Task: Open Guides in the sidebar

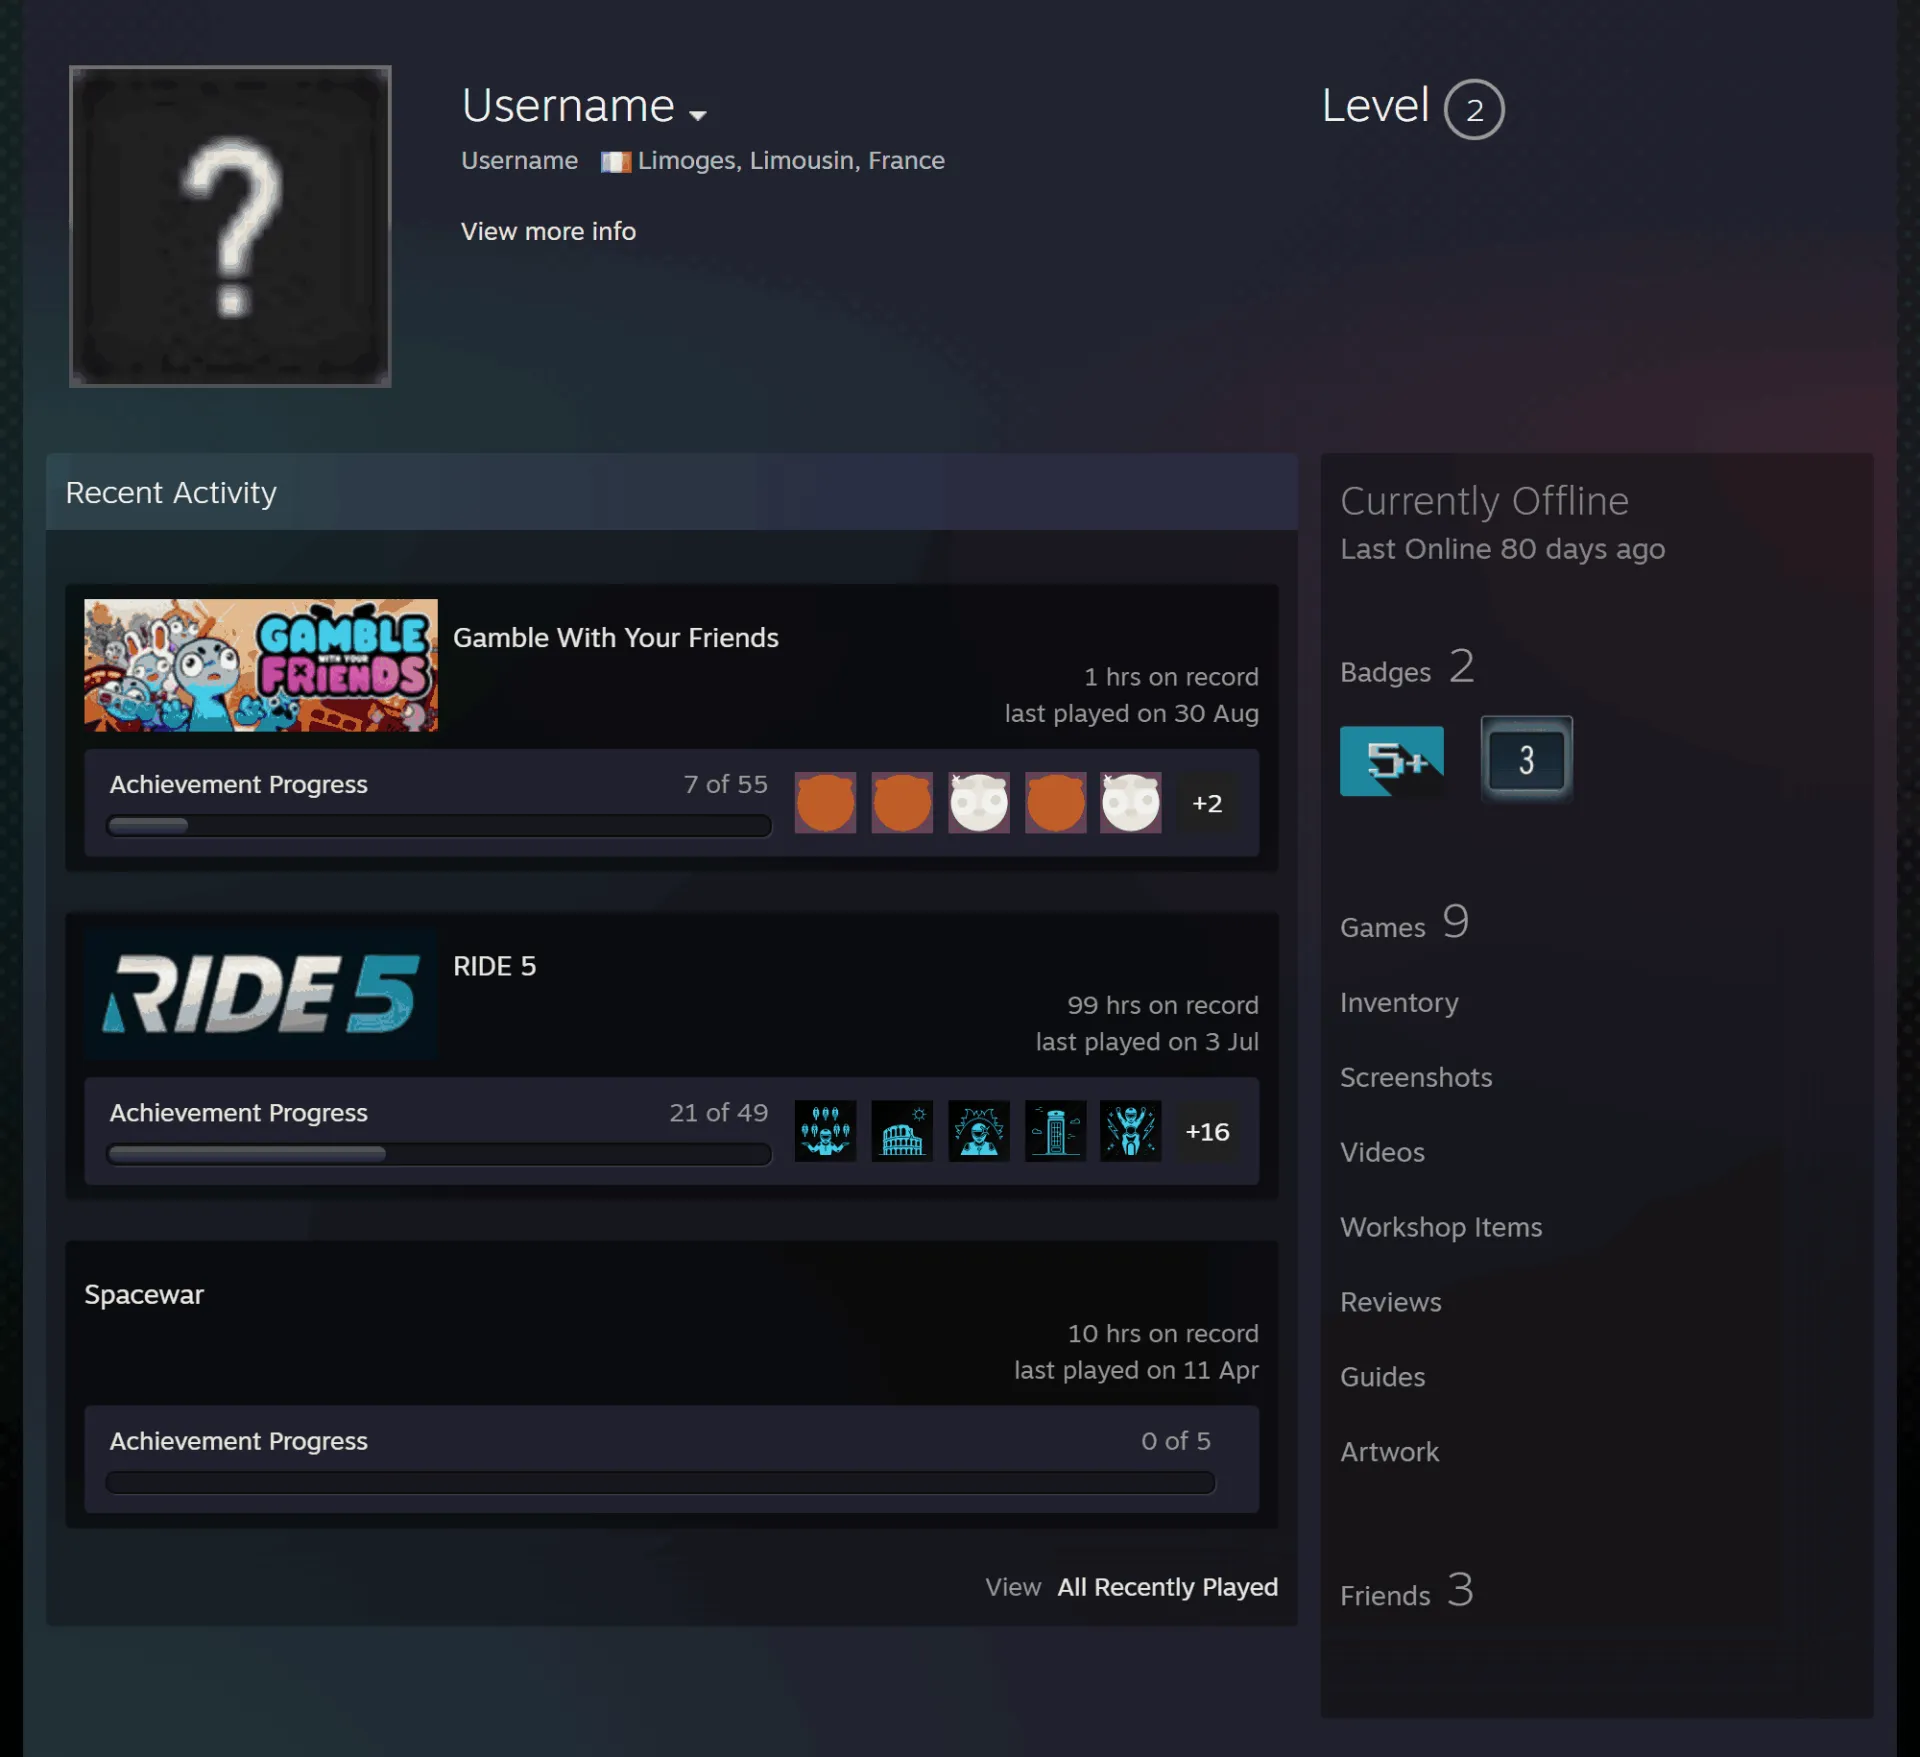Action: pos(1382,1377)
